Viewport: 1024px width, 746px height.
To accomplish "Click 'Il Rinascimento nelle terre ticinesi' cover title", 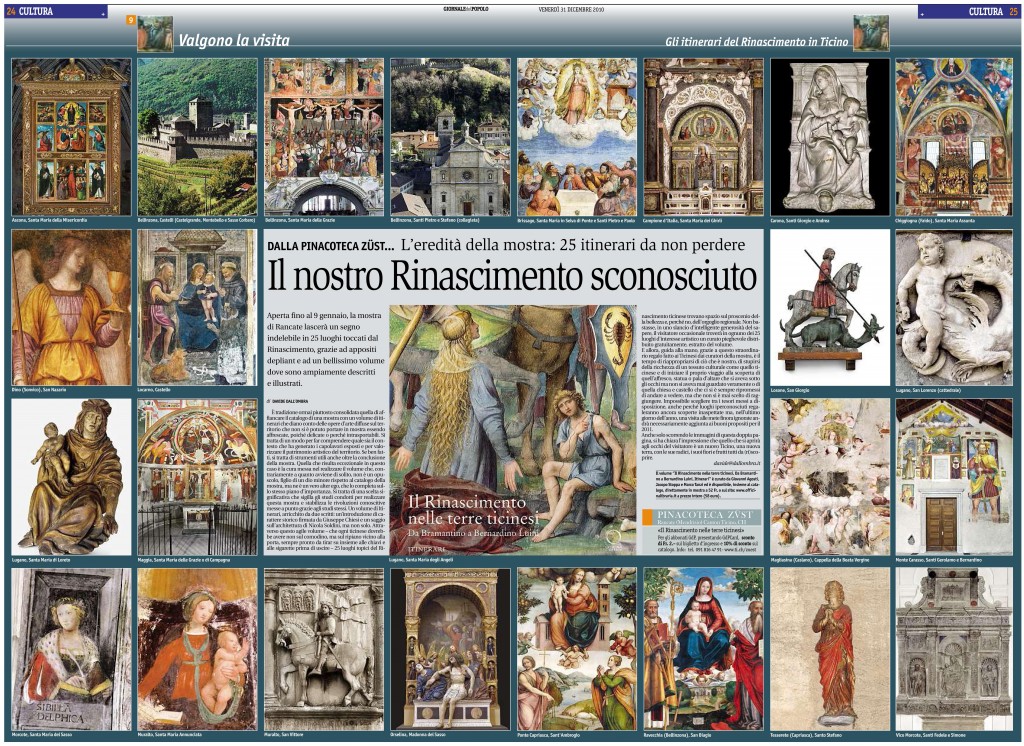I will 473,510.
